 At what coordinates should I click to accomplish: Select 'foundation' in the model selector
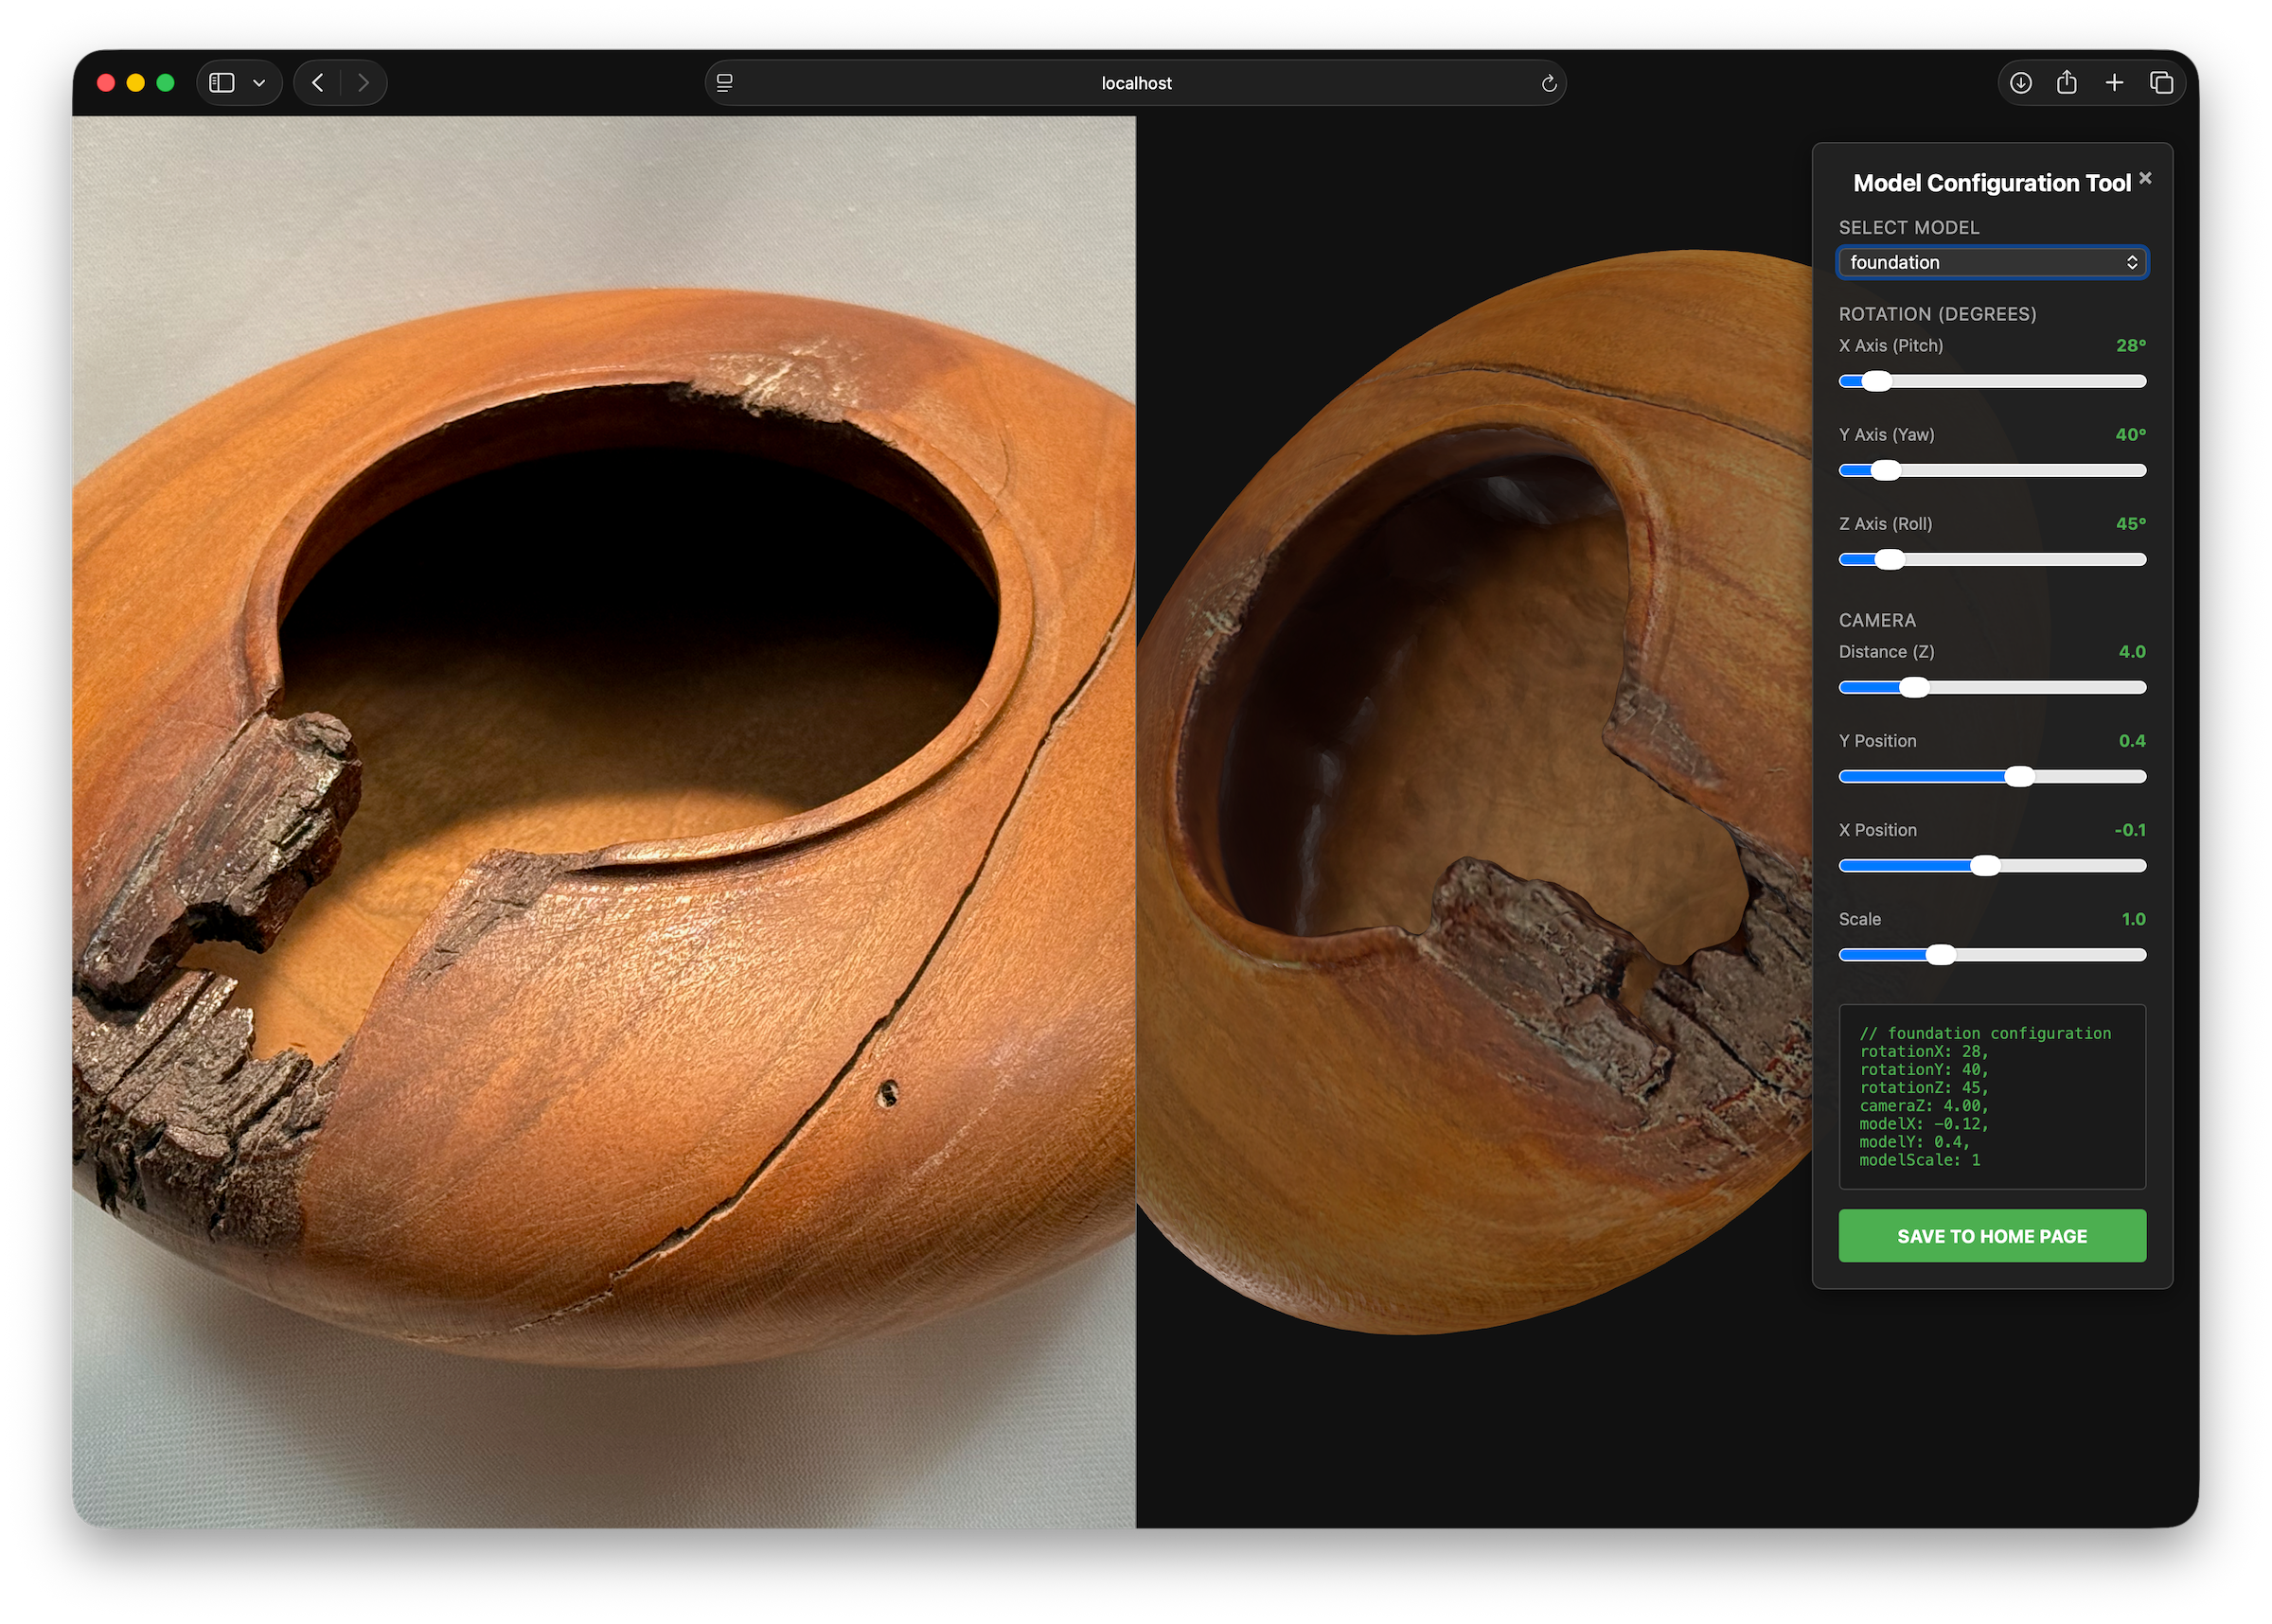pos(1991,262)
